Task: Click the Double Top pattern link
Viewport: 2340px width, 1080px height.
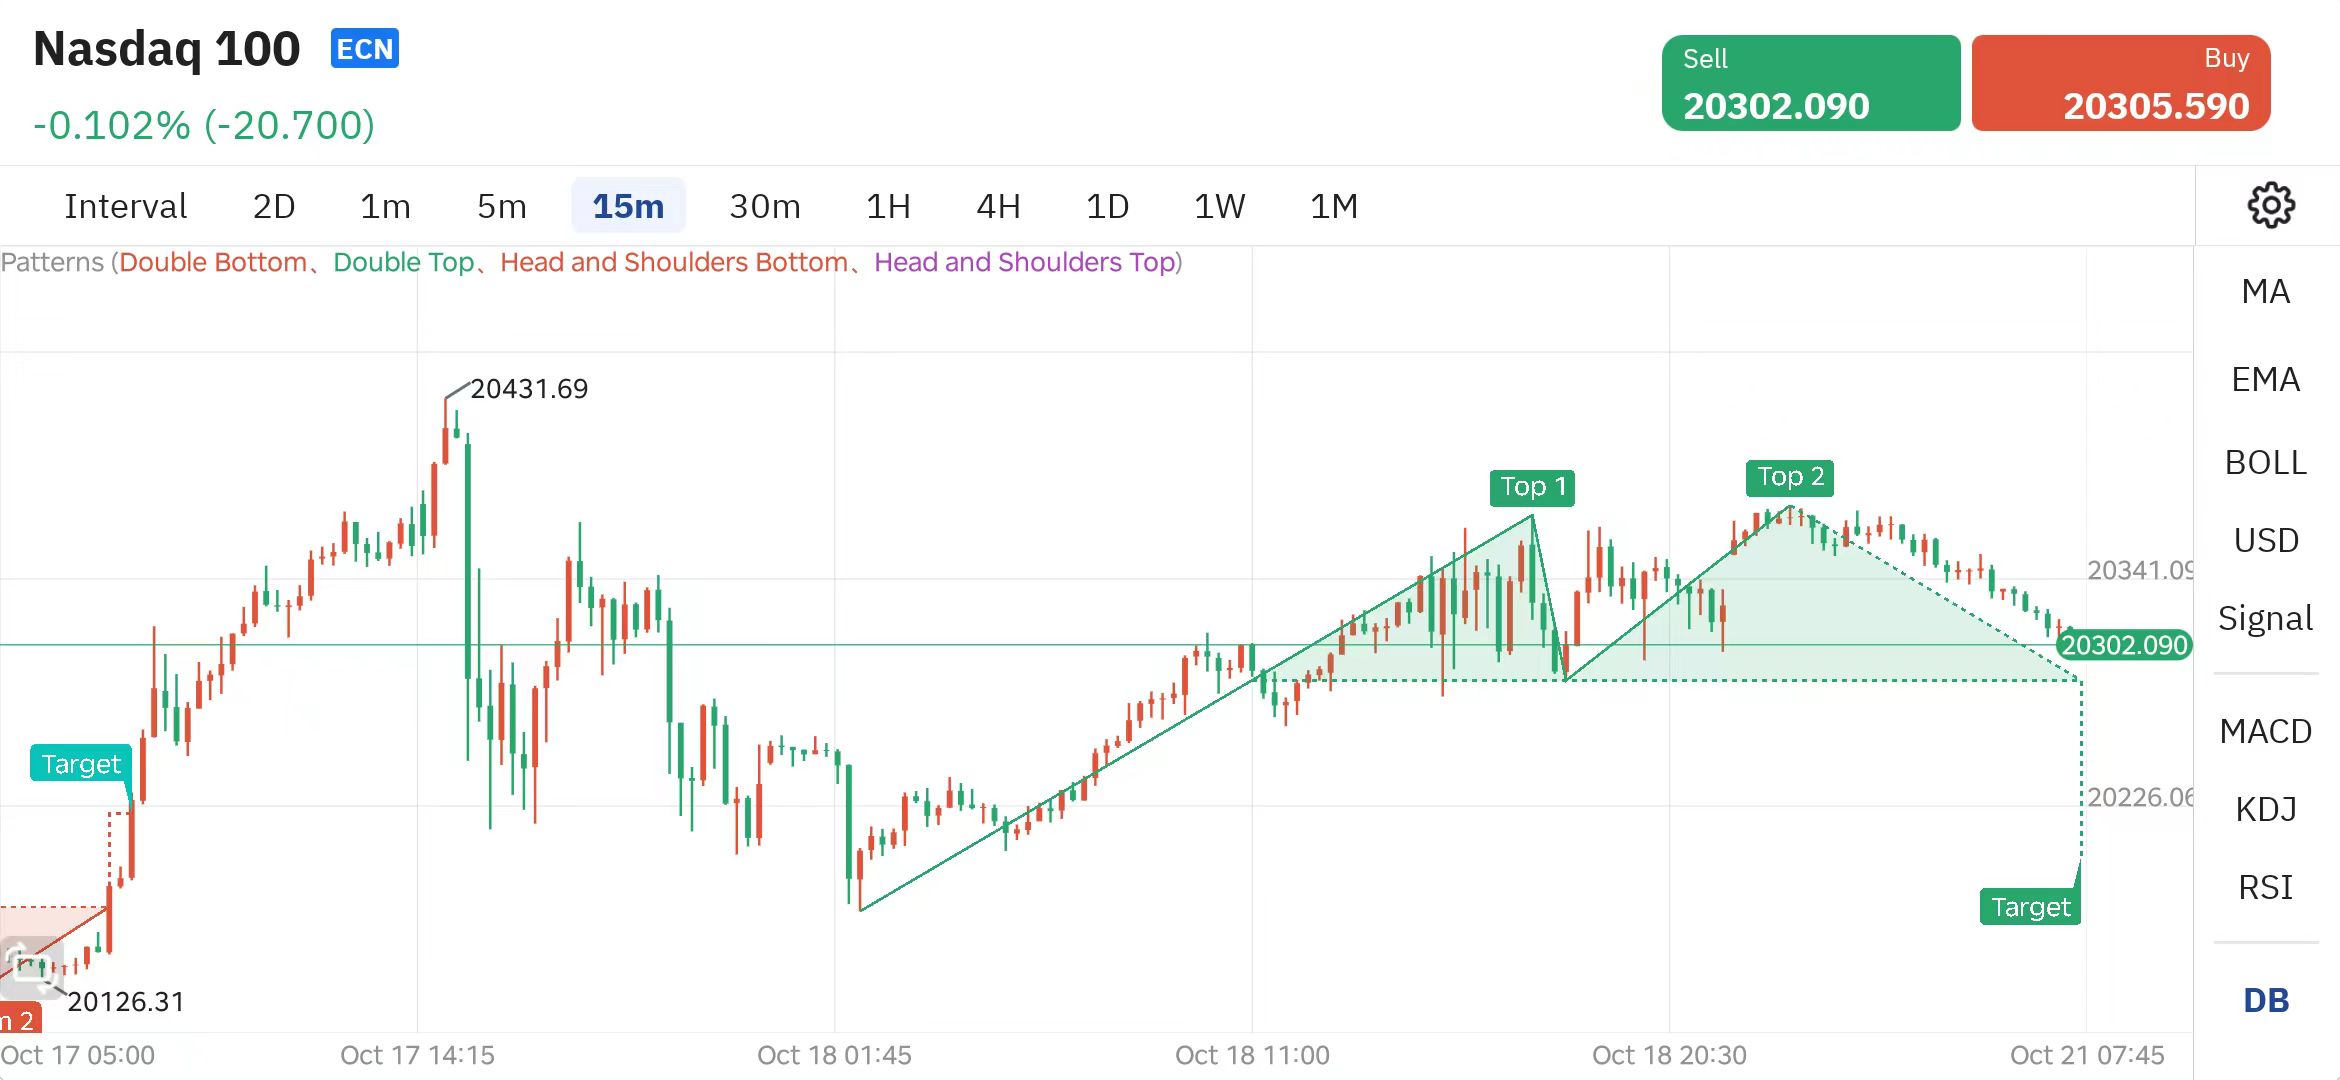Action: [x=403, y=263]
